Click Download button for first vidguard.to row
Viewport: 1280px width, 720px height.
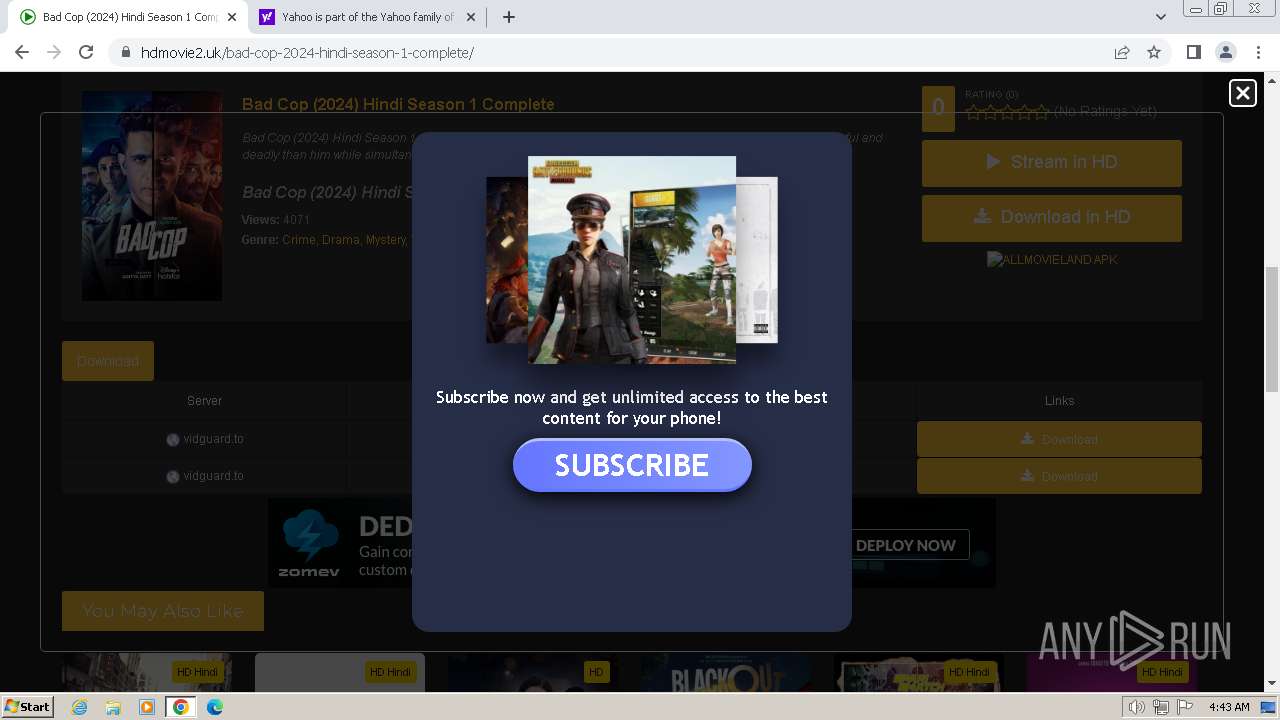pos(1059,439)
